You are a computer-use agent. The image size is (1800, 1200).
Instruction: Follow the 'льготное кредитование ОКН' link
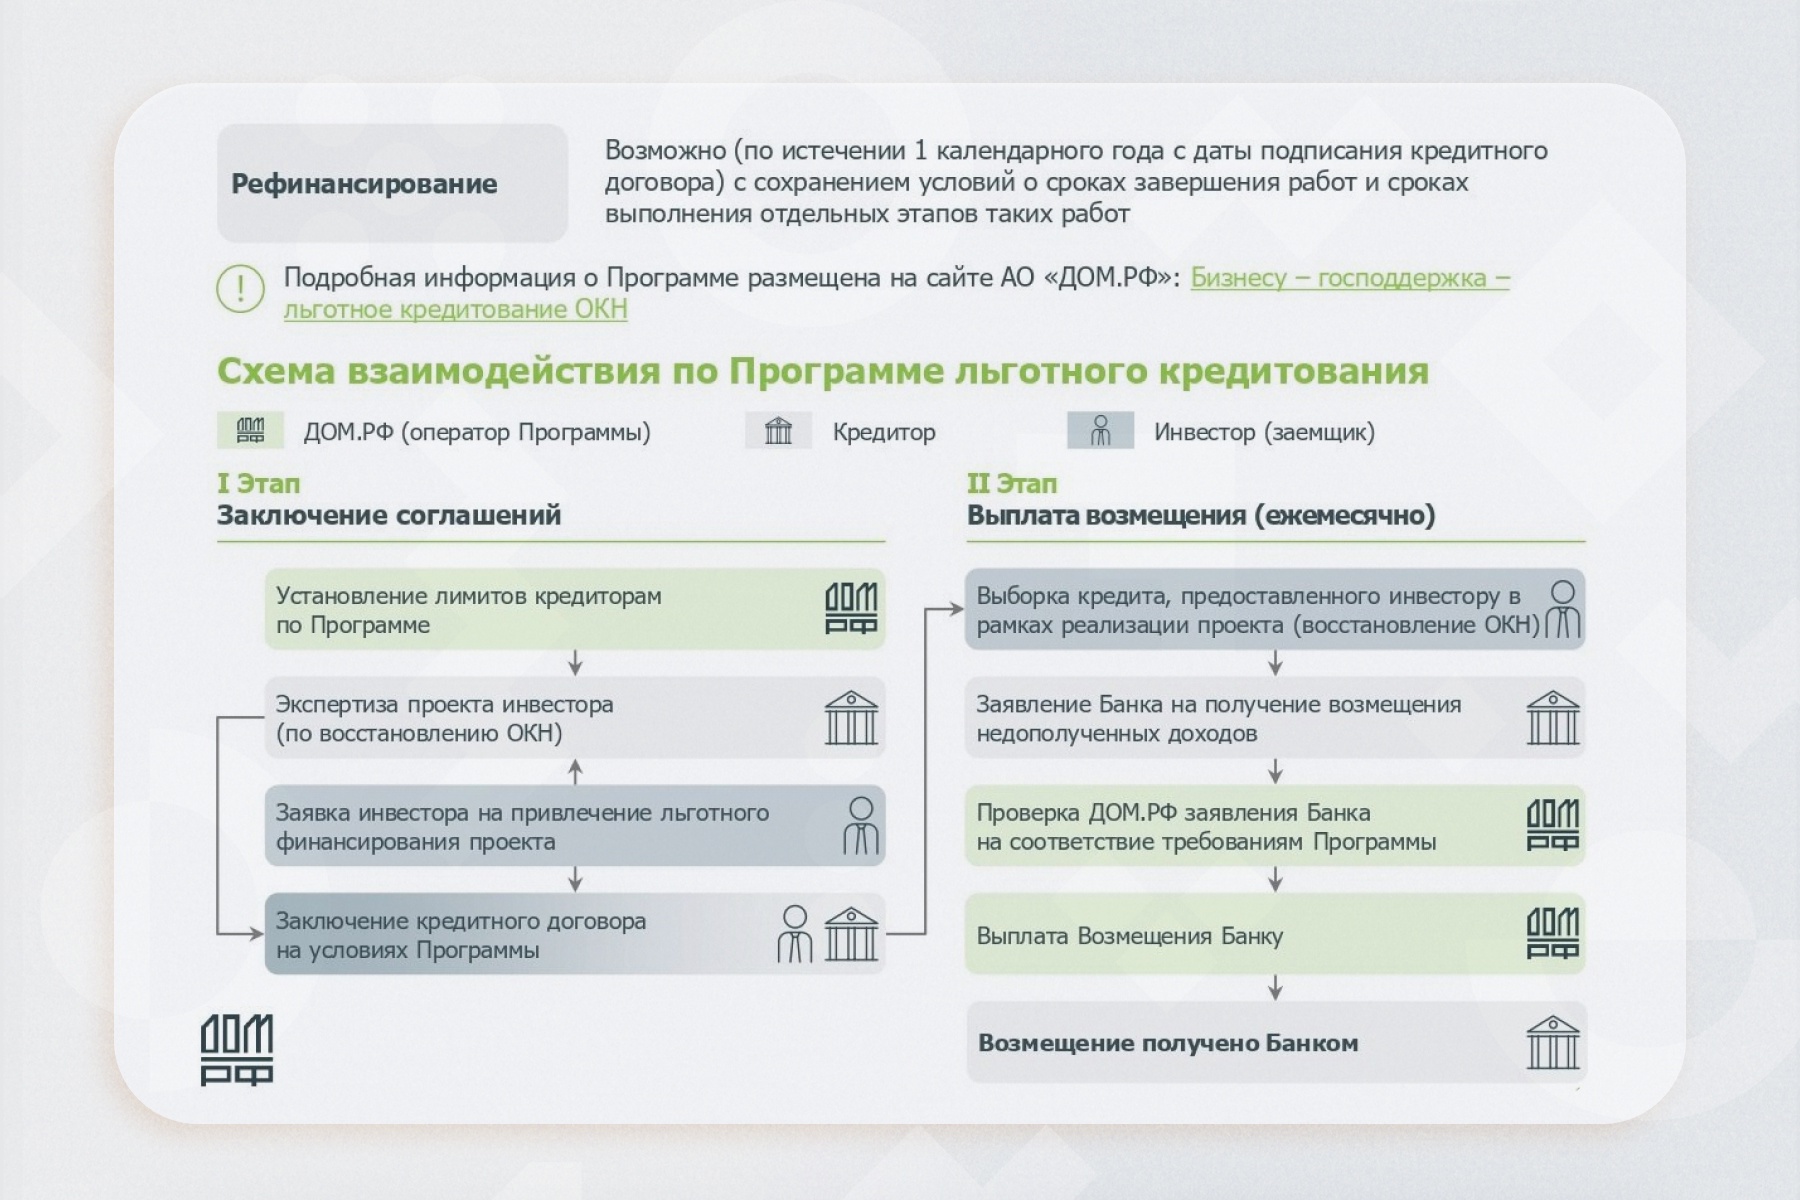[x=455, y=310]
